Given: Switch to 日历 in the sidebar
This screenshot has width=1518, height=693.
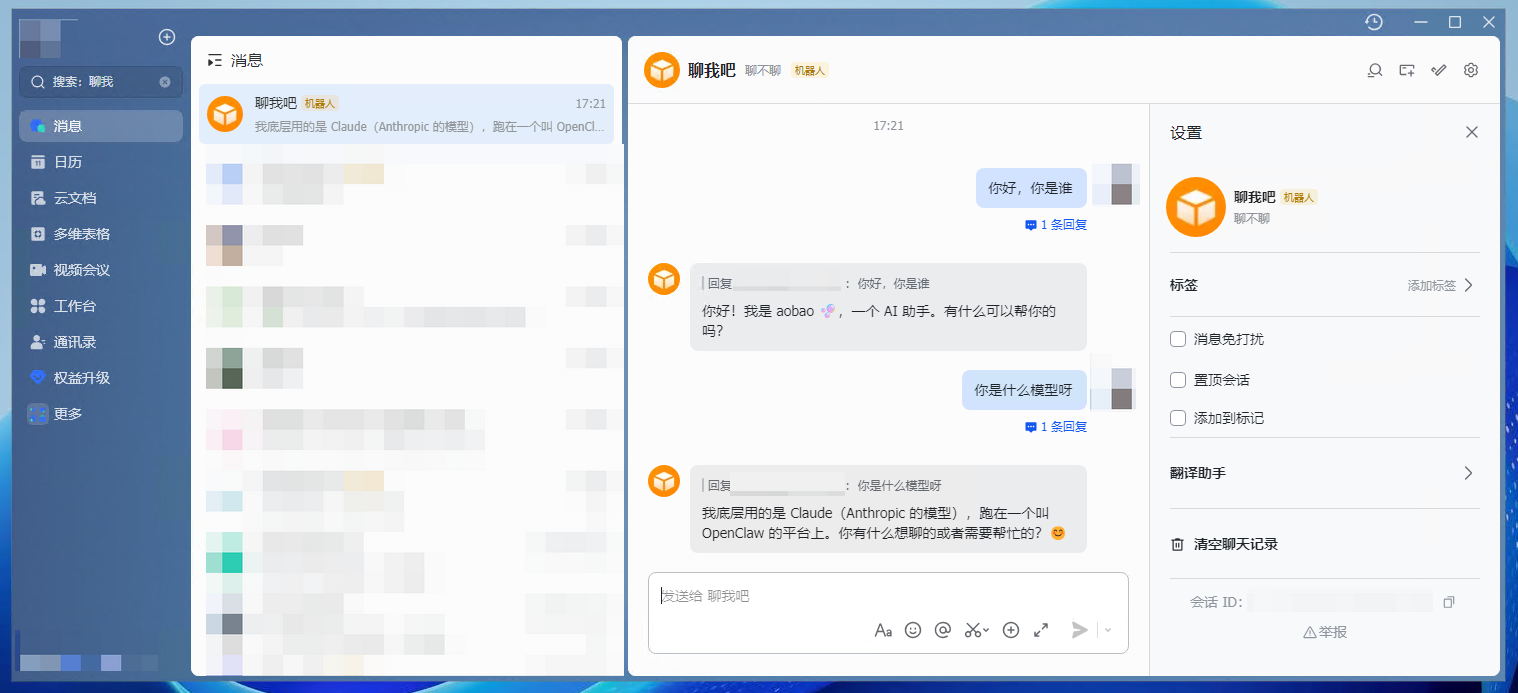Looking at the screenshot, I should coord(68,162).
